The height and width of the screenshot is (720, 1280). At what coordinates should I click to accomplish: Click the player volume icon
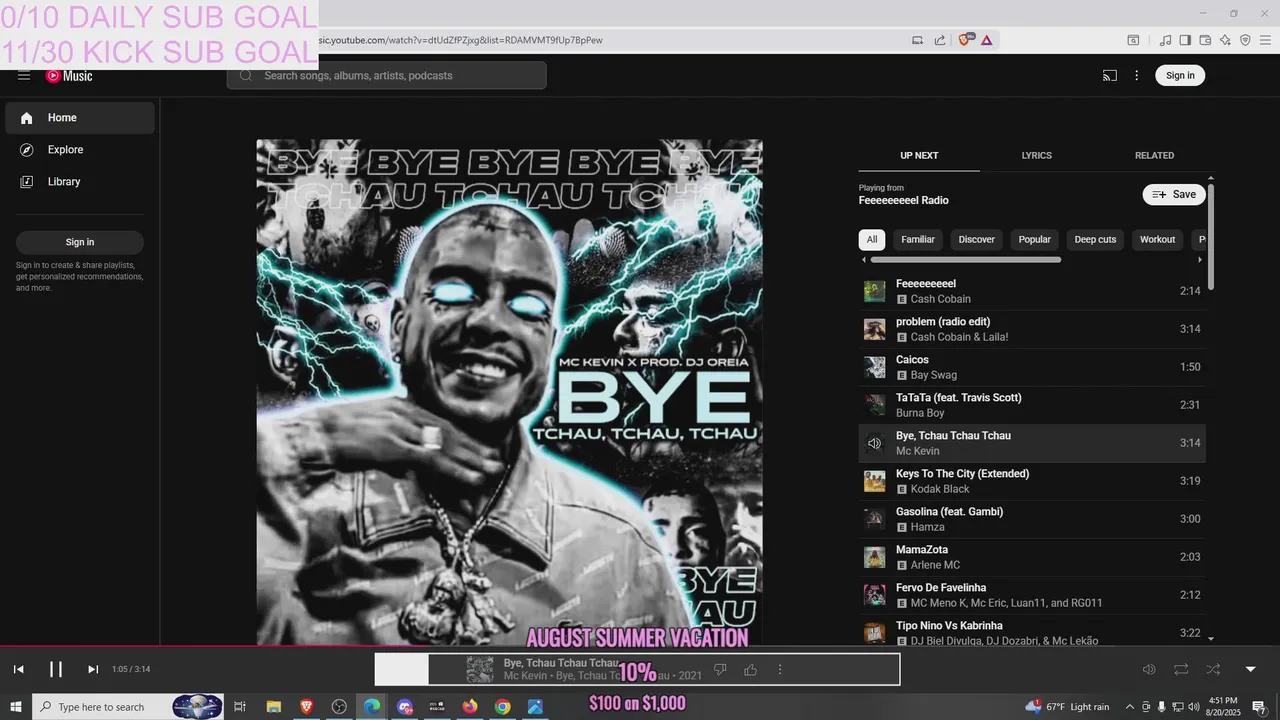[x=1149, y=670]
